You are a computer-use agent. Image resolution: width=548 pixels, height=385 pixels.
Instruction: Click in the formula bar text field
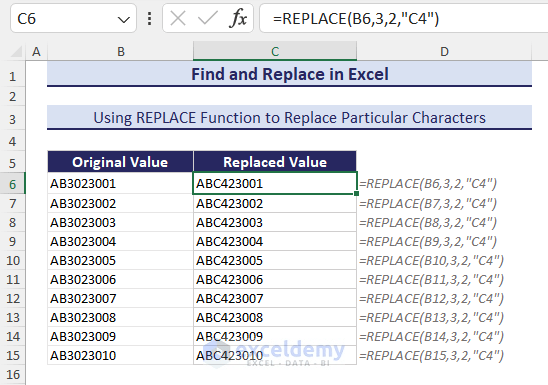click(404, 18)
